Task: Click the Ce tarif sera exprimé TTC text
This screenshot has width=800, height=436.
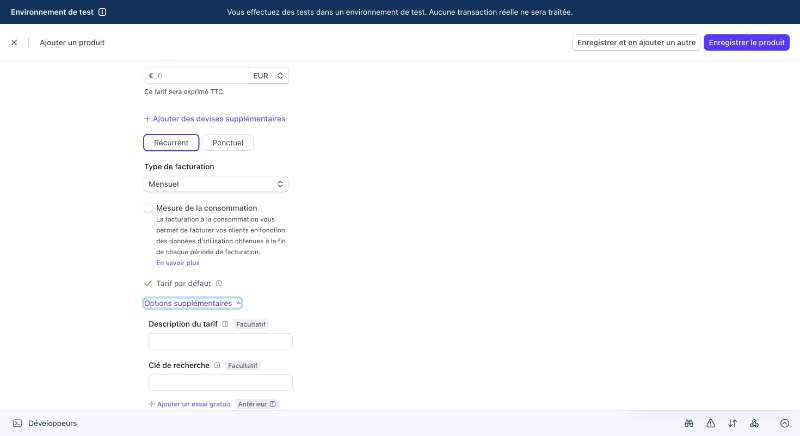Action: click(x=184, y=92)
